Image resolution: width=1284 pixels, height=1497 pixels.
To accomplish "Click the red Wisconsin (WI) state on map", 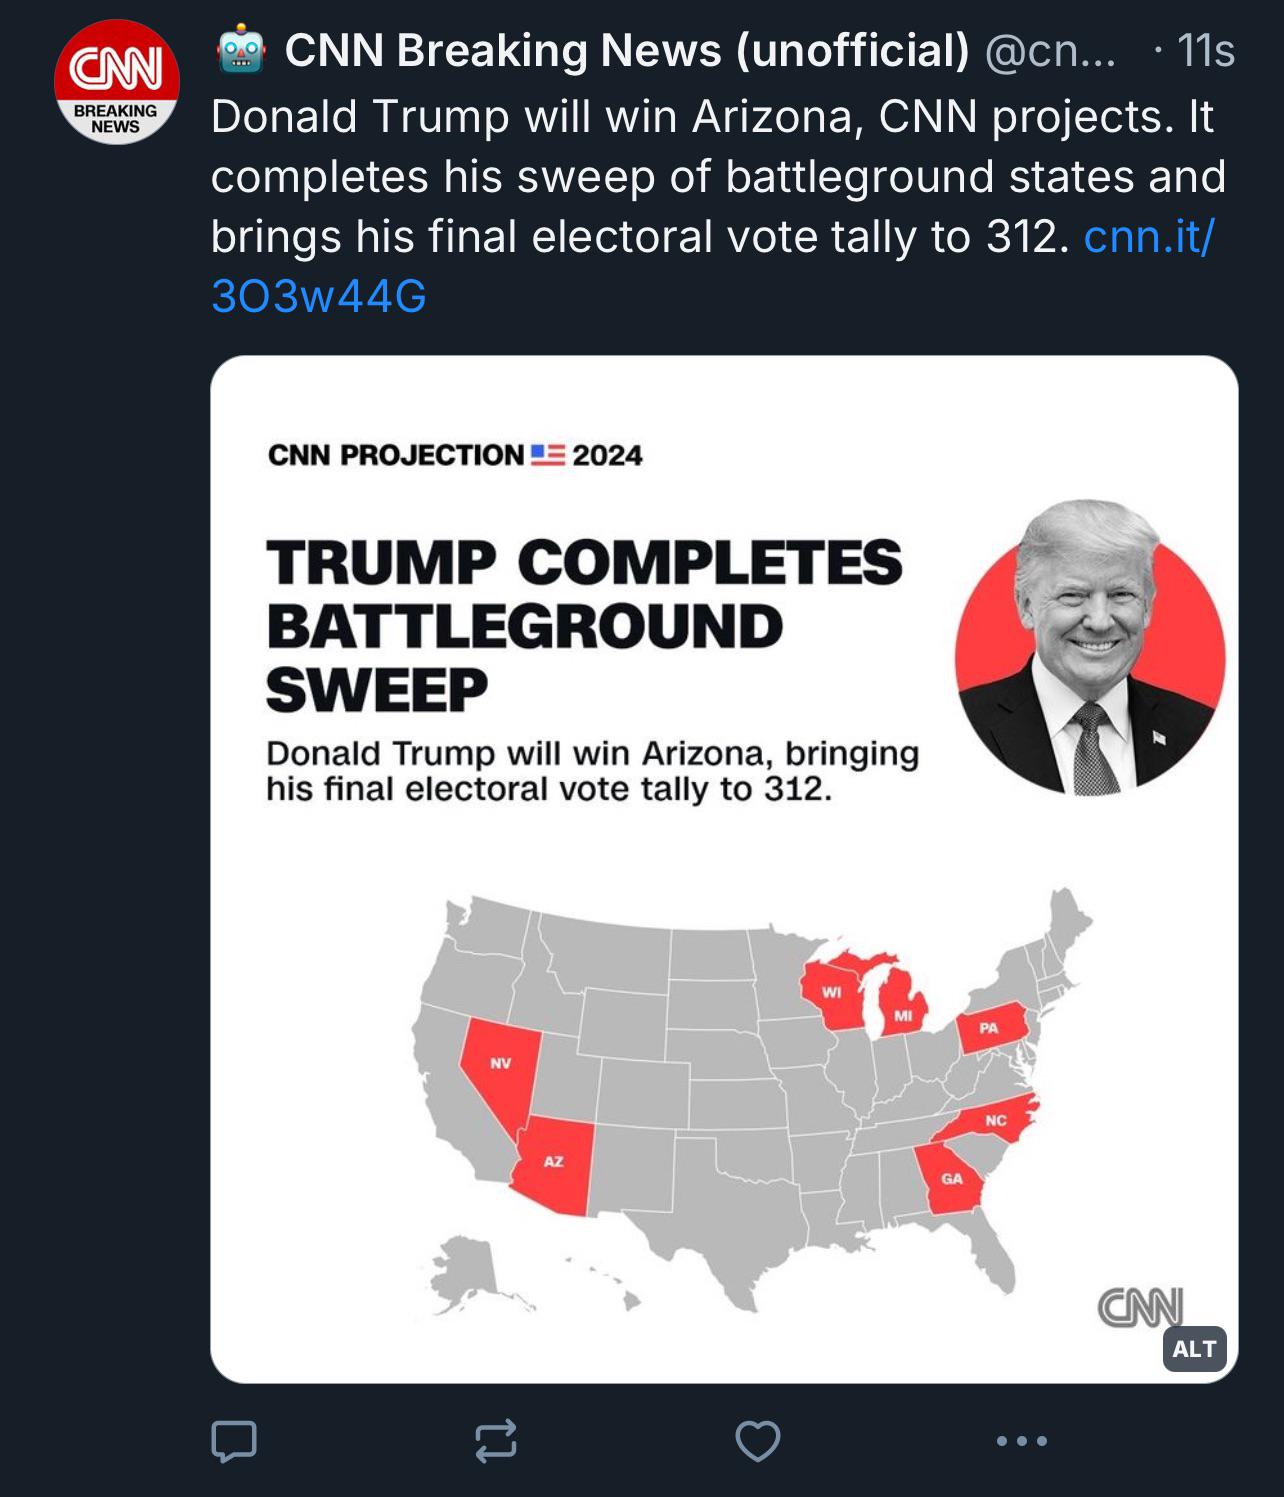I will coord(831,996).
